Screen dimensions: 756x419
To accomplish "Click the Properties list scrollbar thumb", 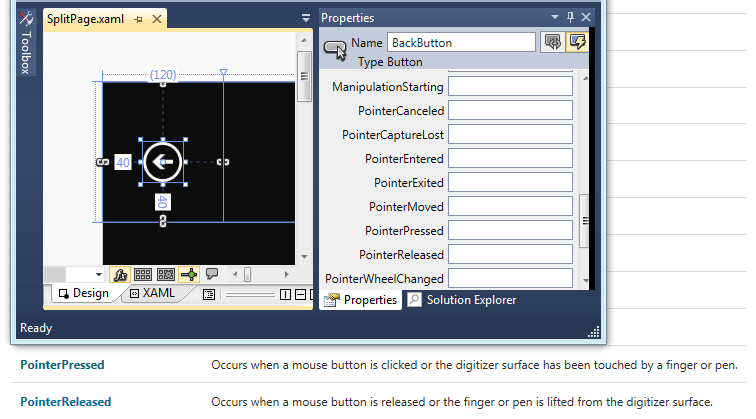I will point(584,221).
